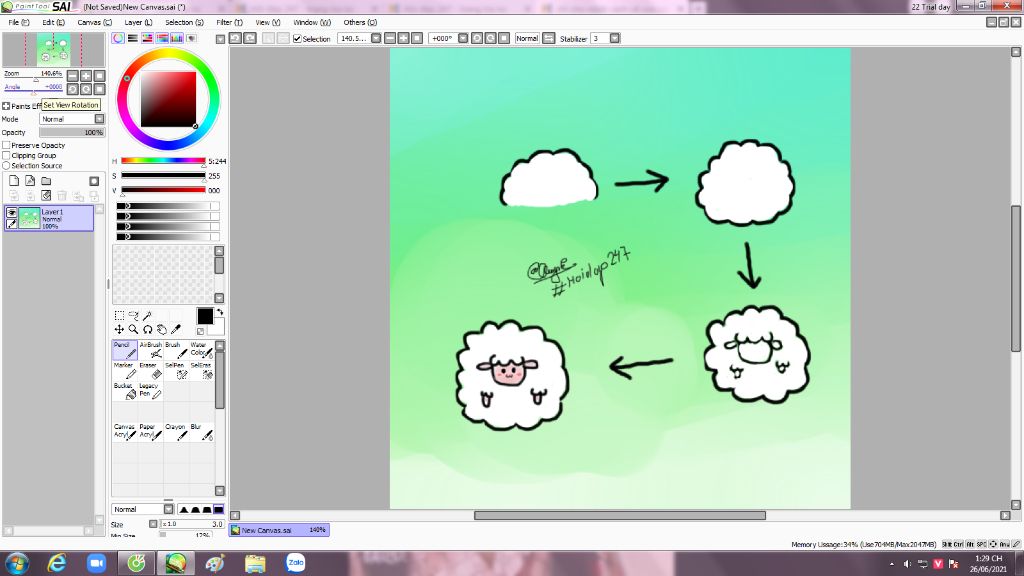Select the Crayon tool
Screen dimensions: 1024x576
point(176,431)
